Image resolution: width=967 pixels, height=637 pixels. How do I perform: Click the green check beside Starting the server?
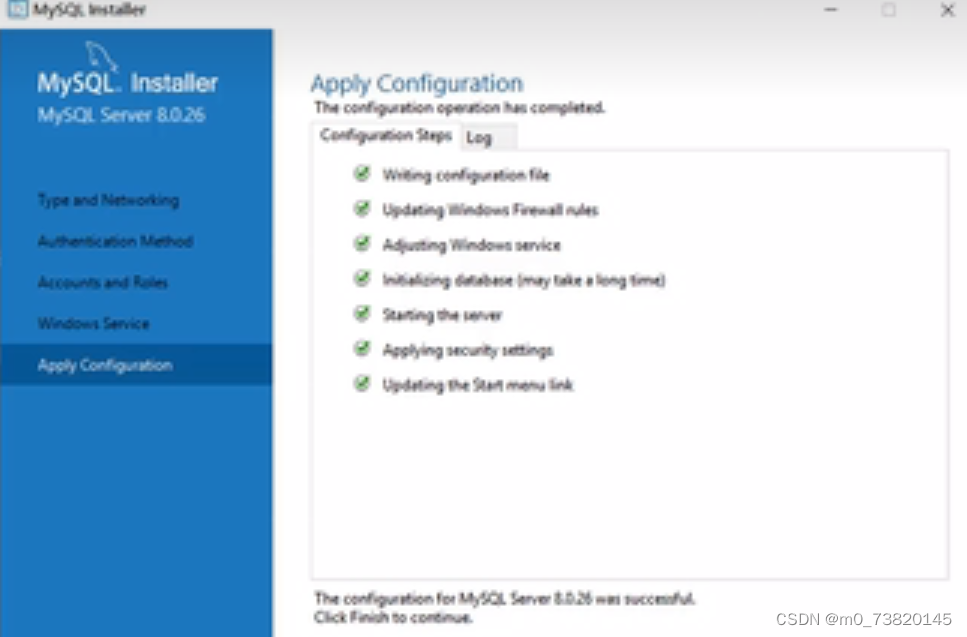(x=362, y=314)
